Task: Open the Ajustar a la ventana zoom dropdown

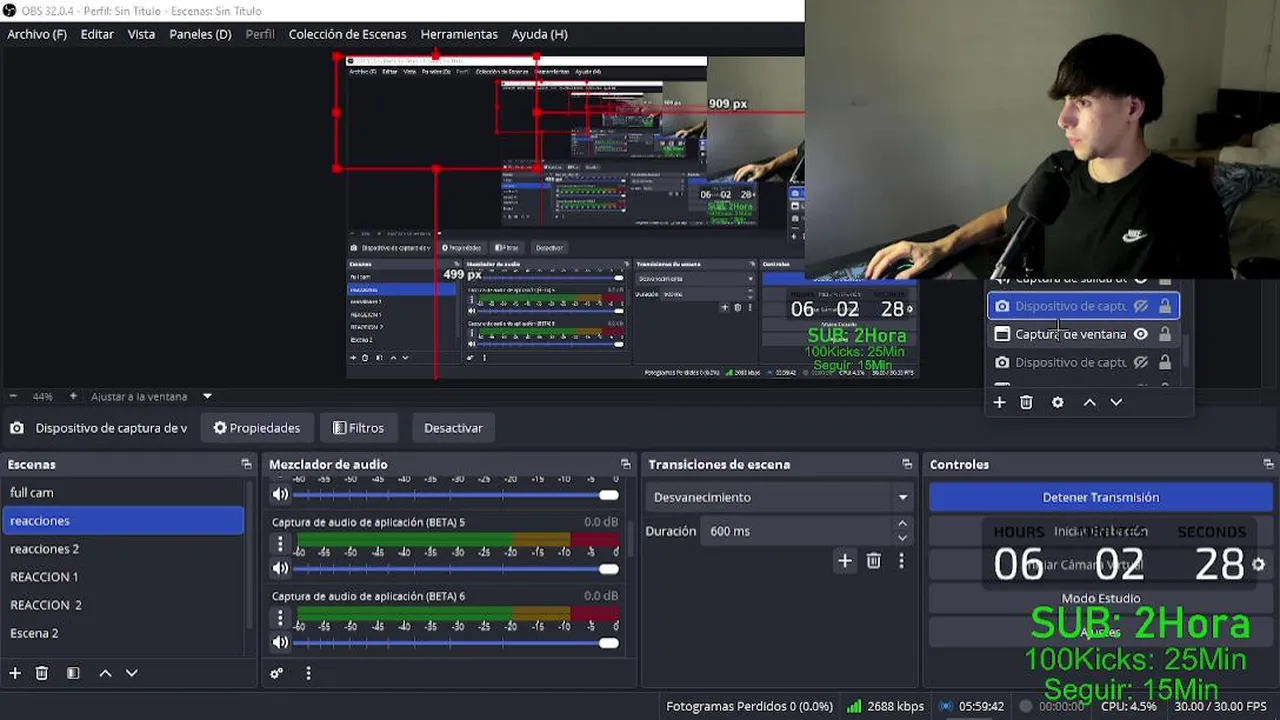Action: (x=207, y=396)
